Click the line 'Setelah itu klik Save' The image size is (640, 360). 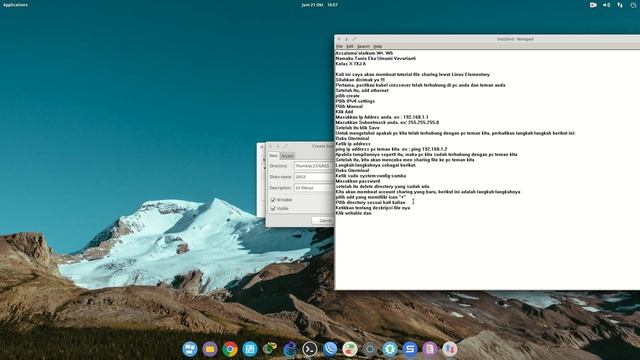pyautogui.click(x=358, y=128)
